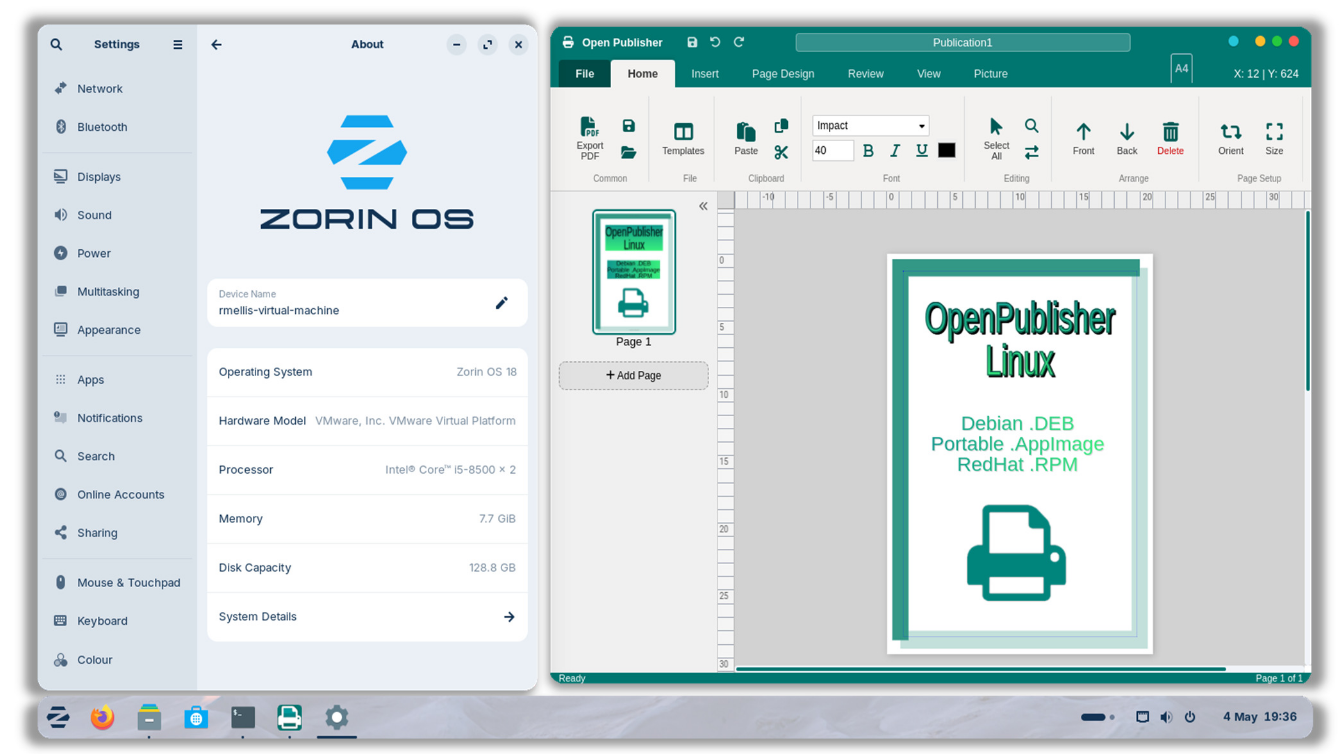Open Network settings in the sidebar

(117, 89)
